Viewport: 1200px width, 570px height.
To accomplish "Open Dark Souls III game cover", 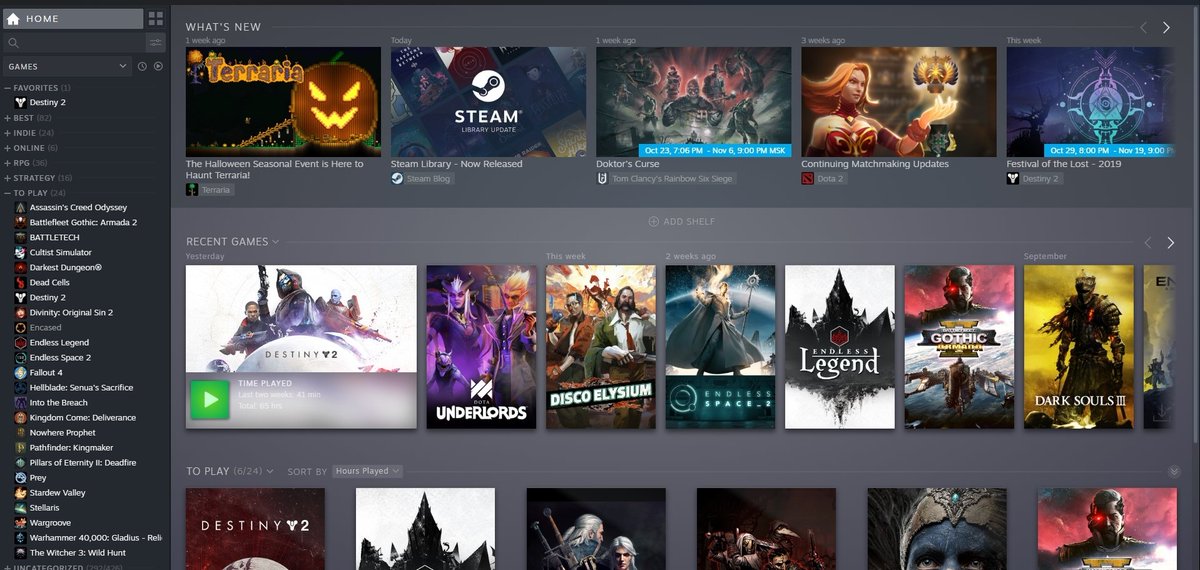I will coord(1079,347).
